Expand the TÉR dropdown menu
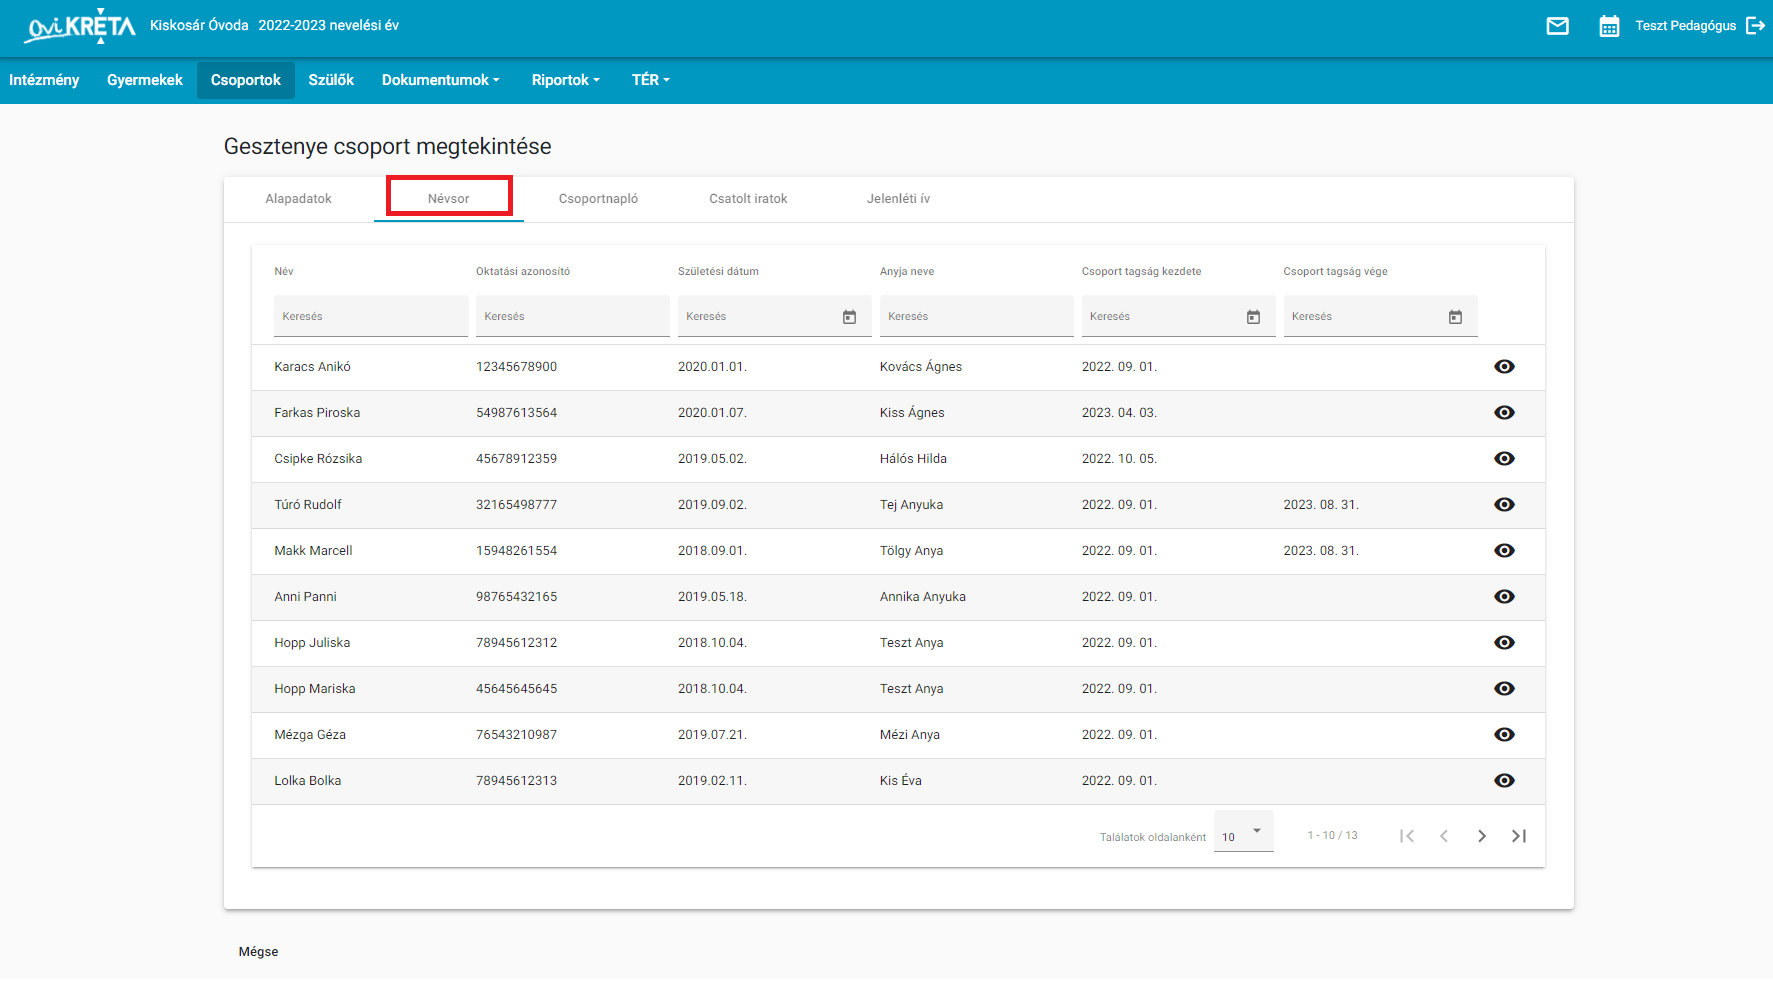This screenshot has height=981, width=1773. (x=650, y=80)
